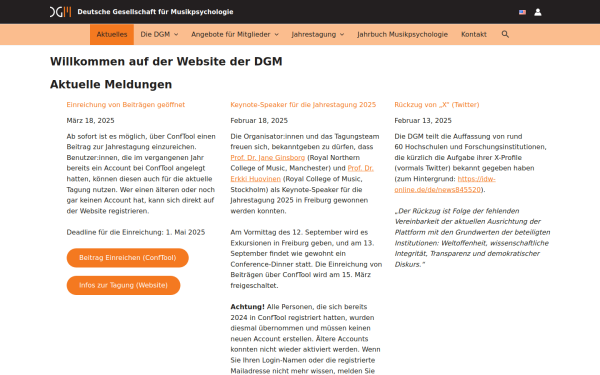
Task: Click the heading Aktuelle Meldungen
Action: (x=111, y=85)
